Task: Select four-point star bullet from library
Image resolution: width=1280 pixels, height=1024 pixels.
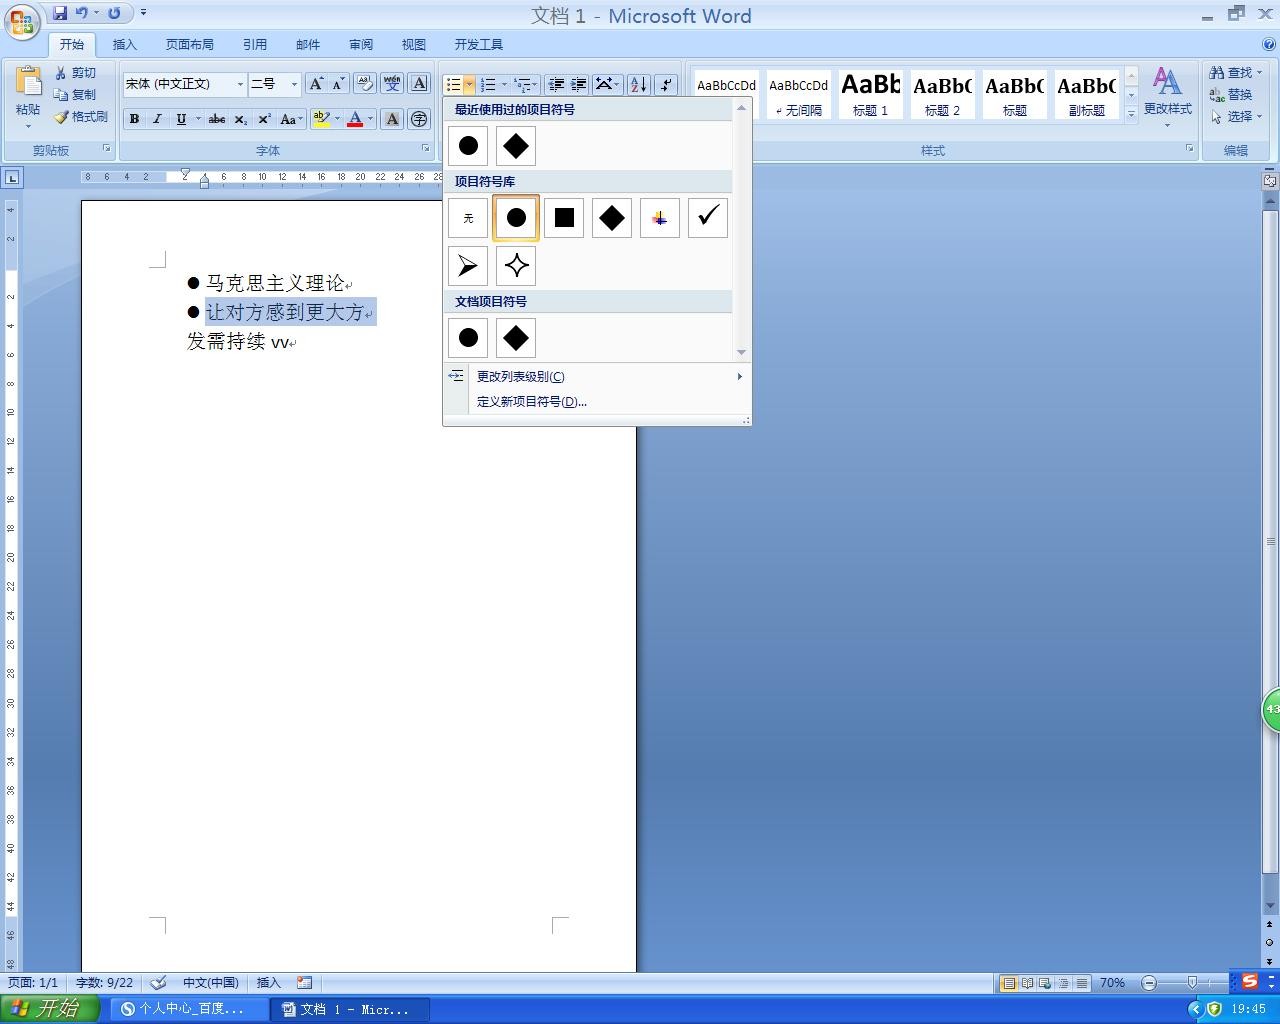Action: (x=516, y=266)
